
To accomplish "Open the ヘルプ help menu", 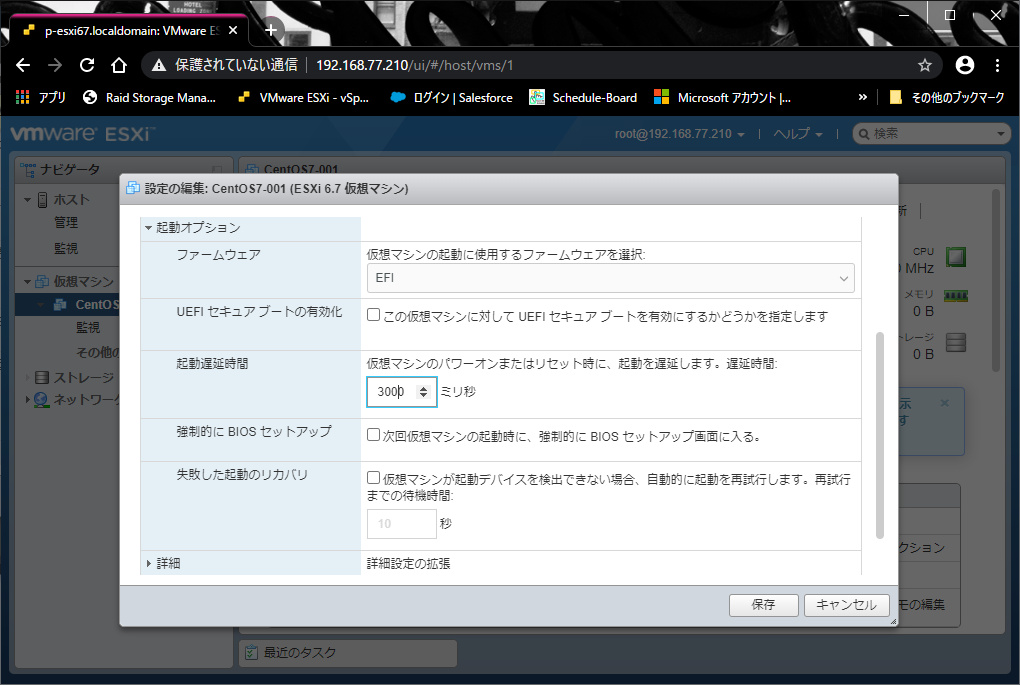I will 798,134.
